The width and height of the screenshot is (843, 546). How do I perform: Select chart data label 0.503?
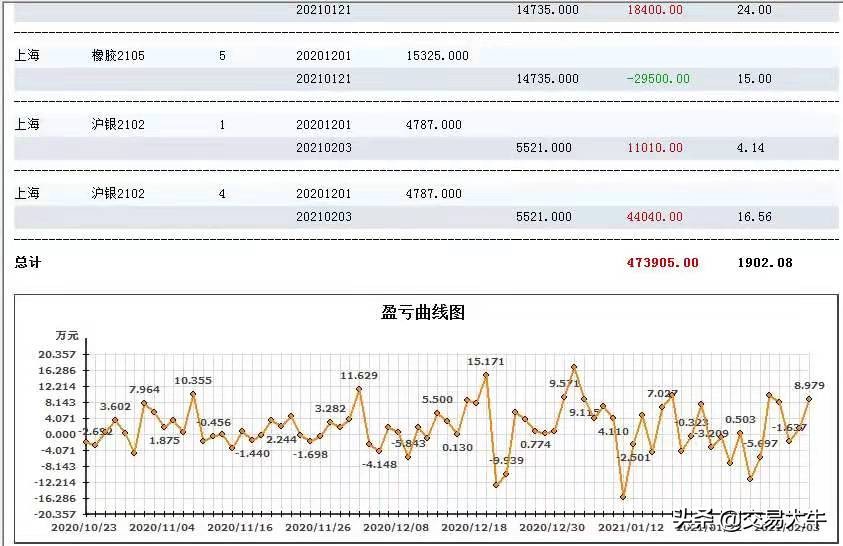pyautogui.click(x=740, y=420)
